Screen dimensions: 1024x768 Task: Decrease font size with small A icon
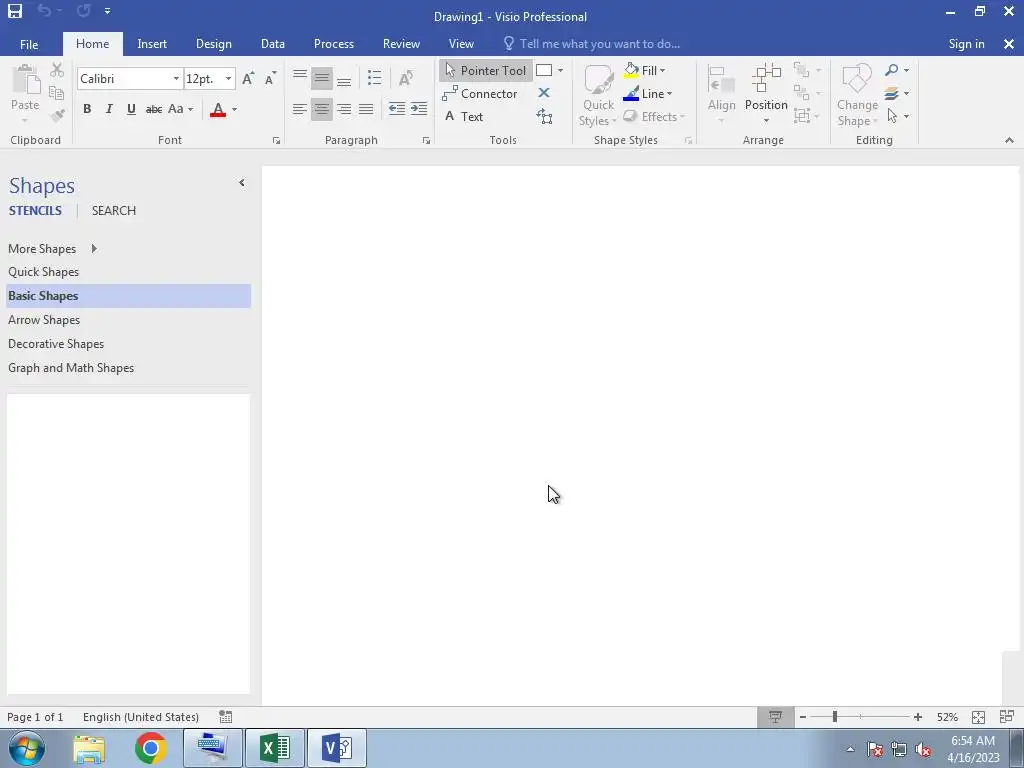(270, 78)
